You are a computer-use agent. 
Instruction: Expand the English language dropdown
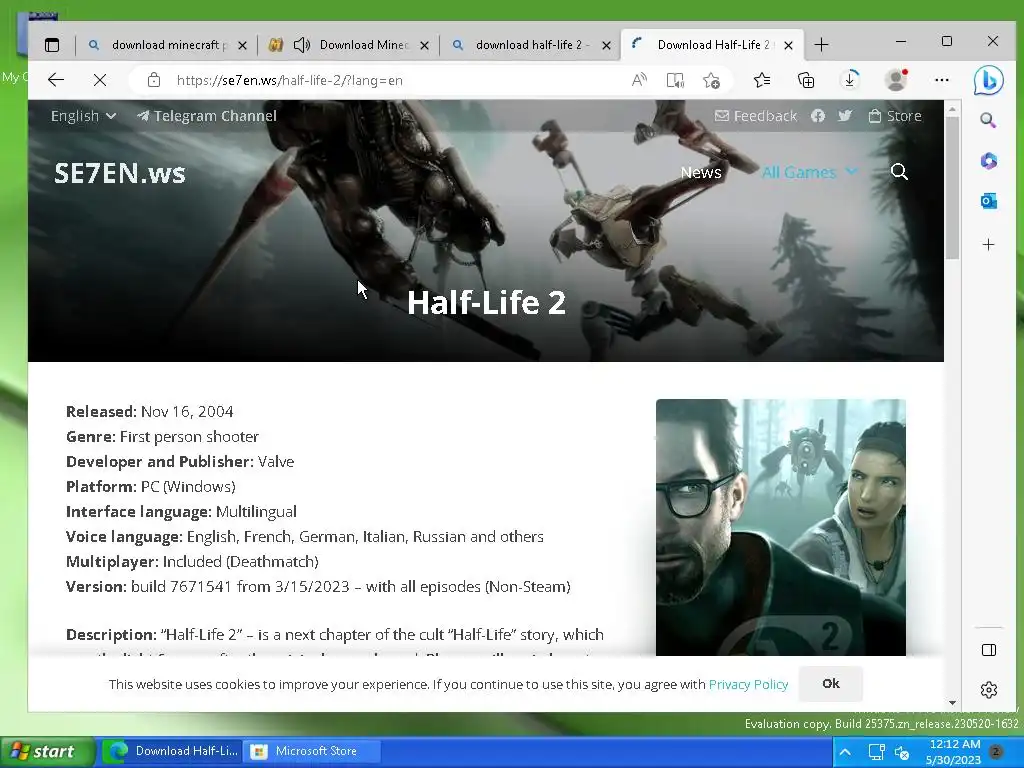pos(84,116)
